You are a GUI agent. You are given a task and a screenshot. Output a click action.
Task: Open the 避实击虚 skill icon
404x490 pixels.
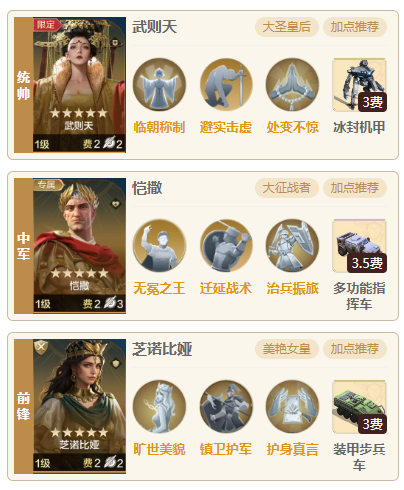[226, 85]
